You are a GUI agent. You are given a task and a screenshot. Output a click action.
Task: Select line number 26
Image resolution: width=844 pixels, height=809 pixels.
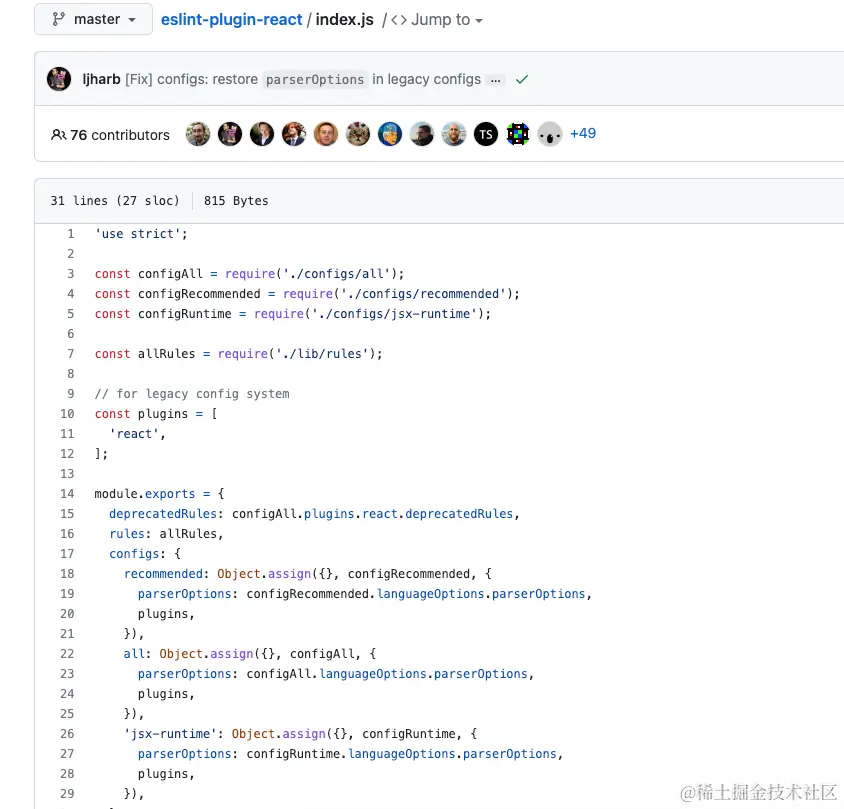click(x=67, y=734)
